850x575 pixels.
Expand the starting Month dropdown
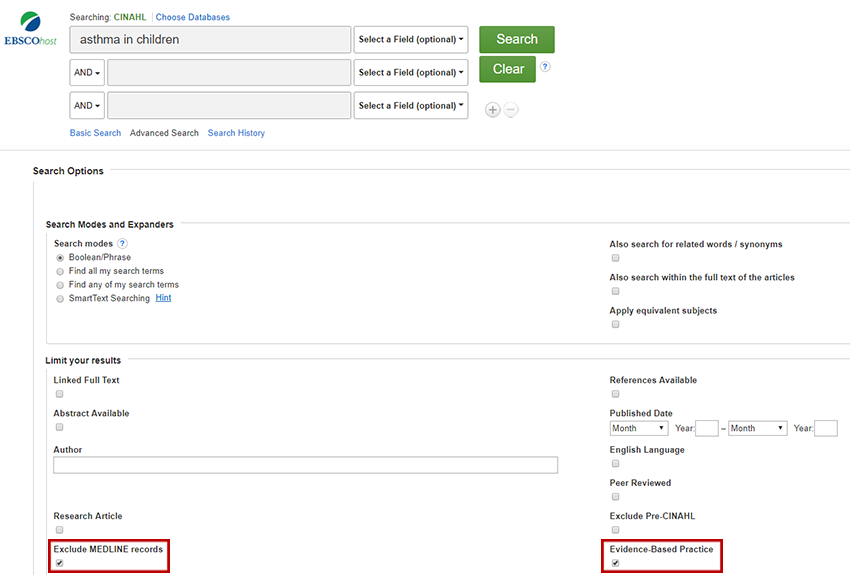[639, 429]
